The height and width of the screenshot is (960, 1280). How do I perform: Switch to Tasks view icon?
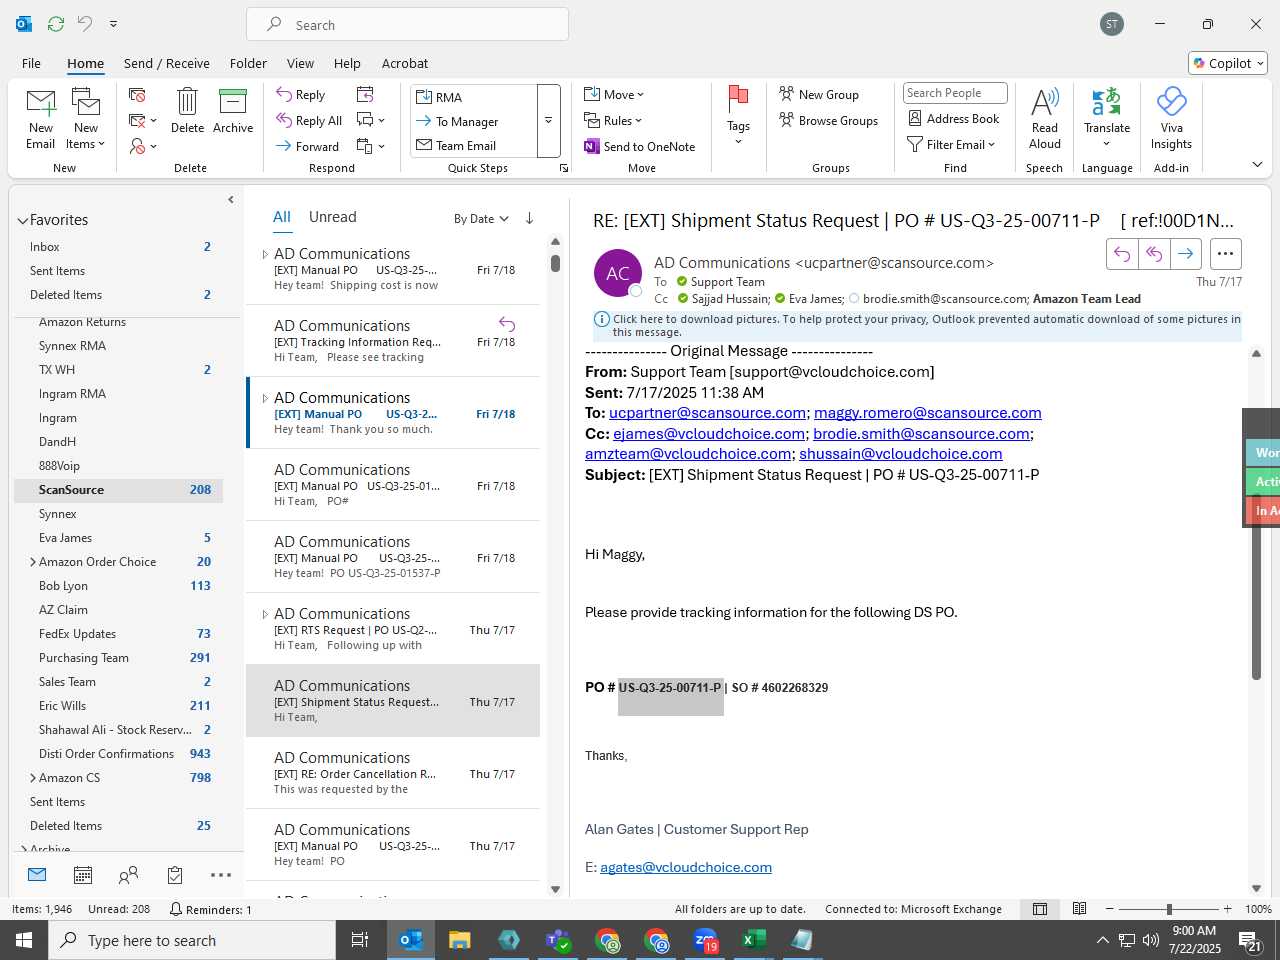click(175, 875)
